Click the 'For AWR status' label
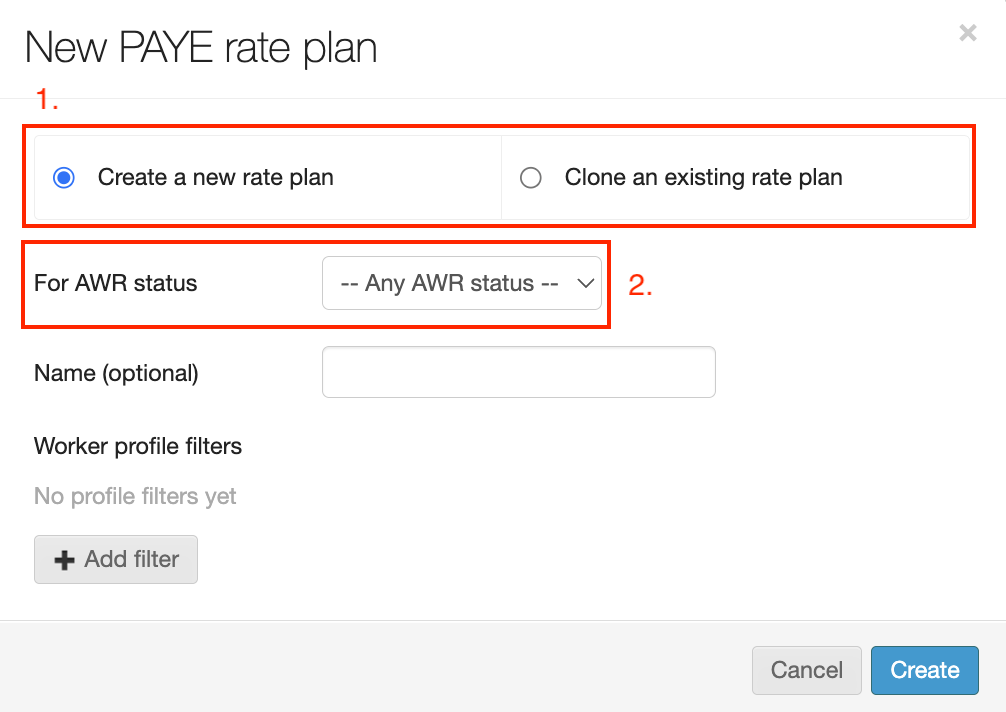Screen dimensions: 1006x712 coord(116,284)
